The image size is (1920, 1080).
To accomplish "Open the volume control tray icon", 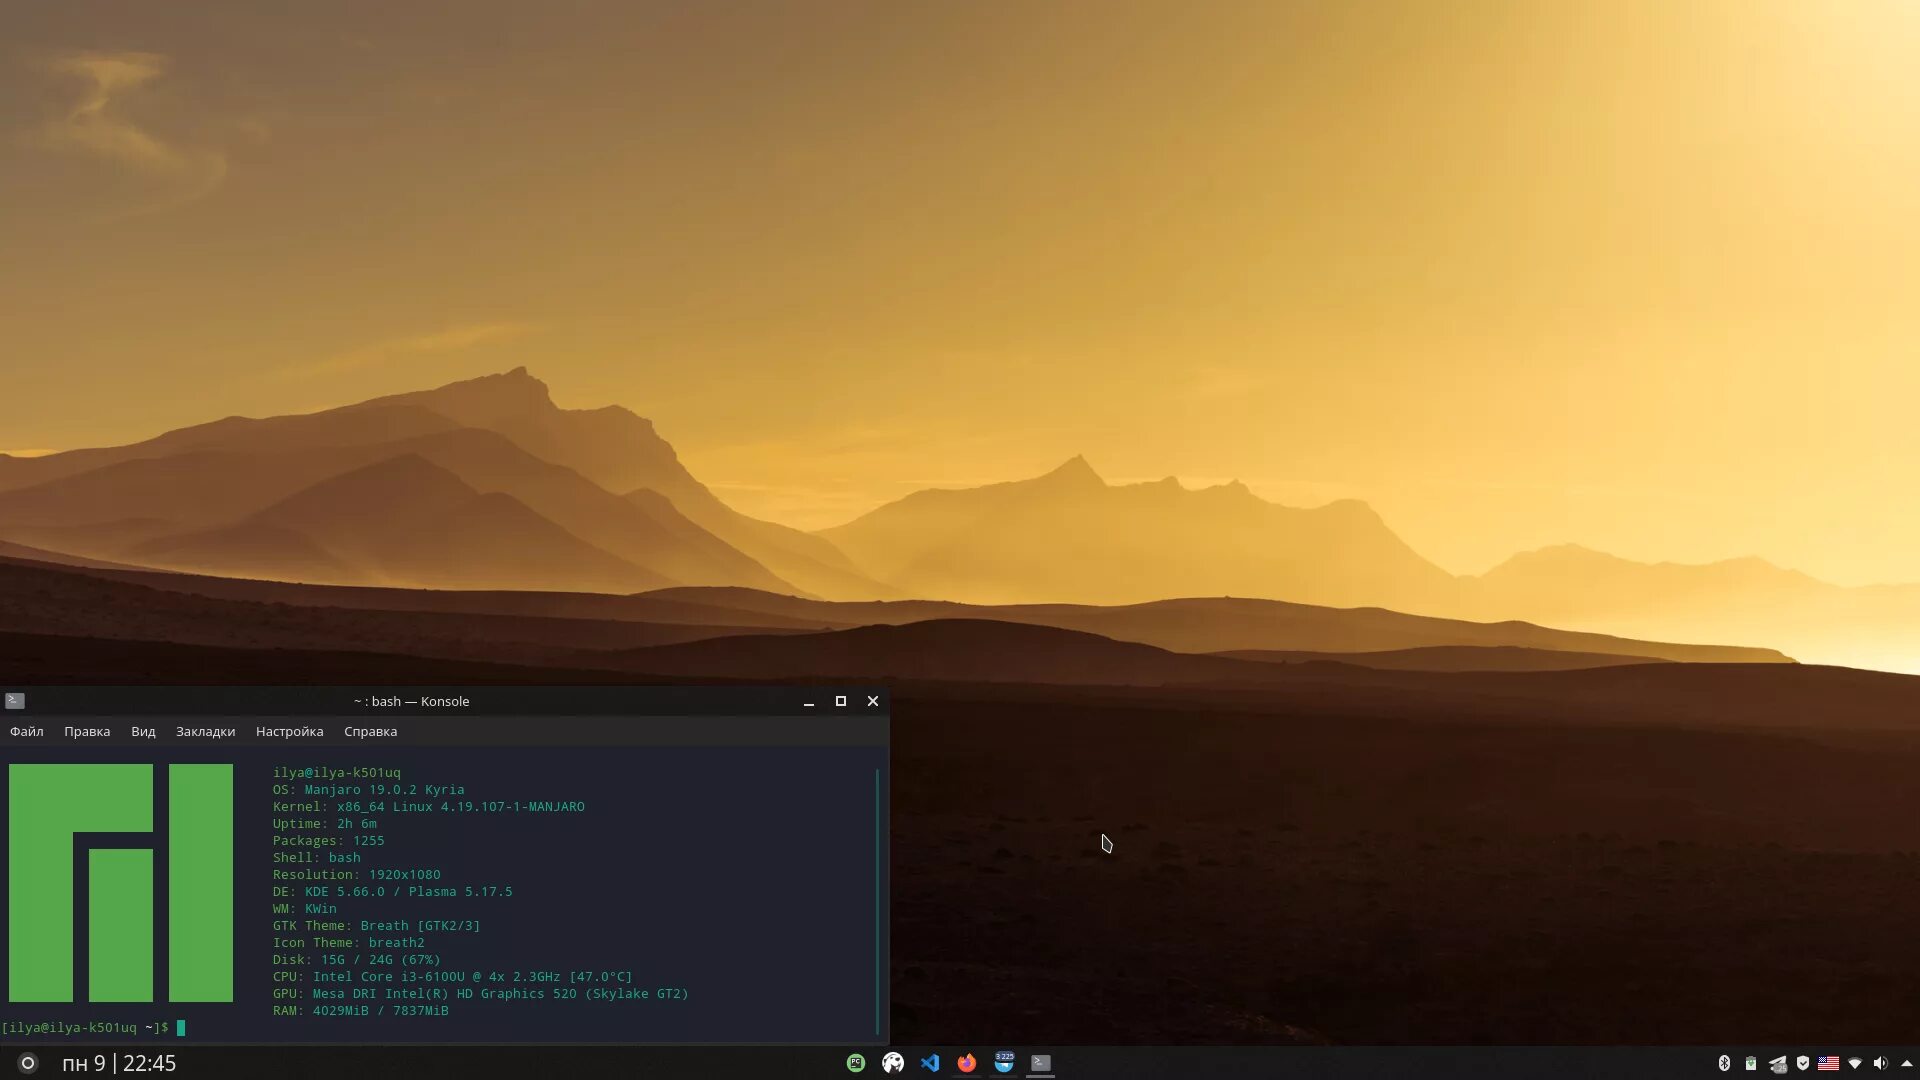I will pyautogui.click(x=1880, y=1063).
